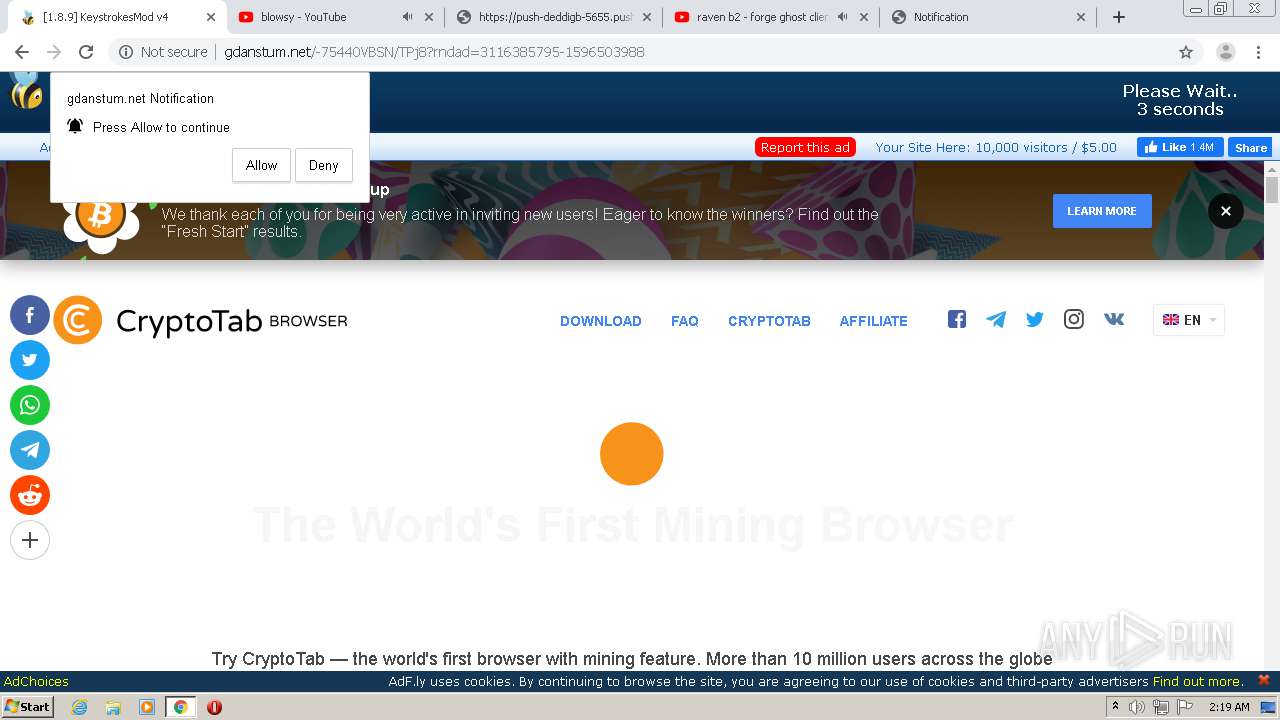
Task: Click the 2:19 AM taskbar clock
Action: point(1229,707)
